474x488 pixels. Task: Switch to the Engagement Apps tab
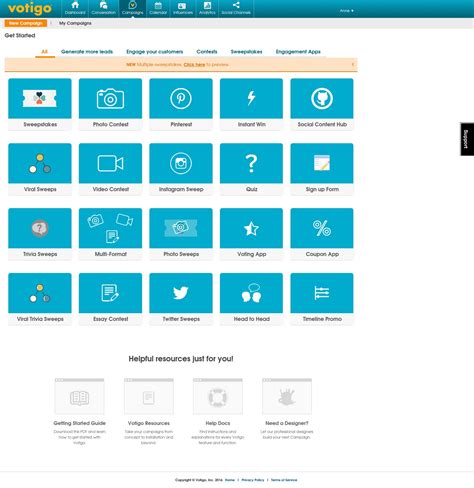pos(298,52)
